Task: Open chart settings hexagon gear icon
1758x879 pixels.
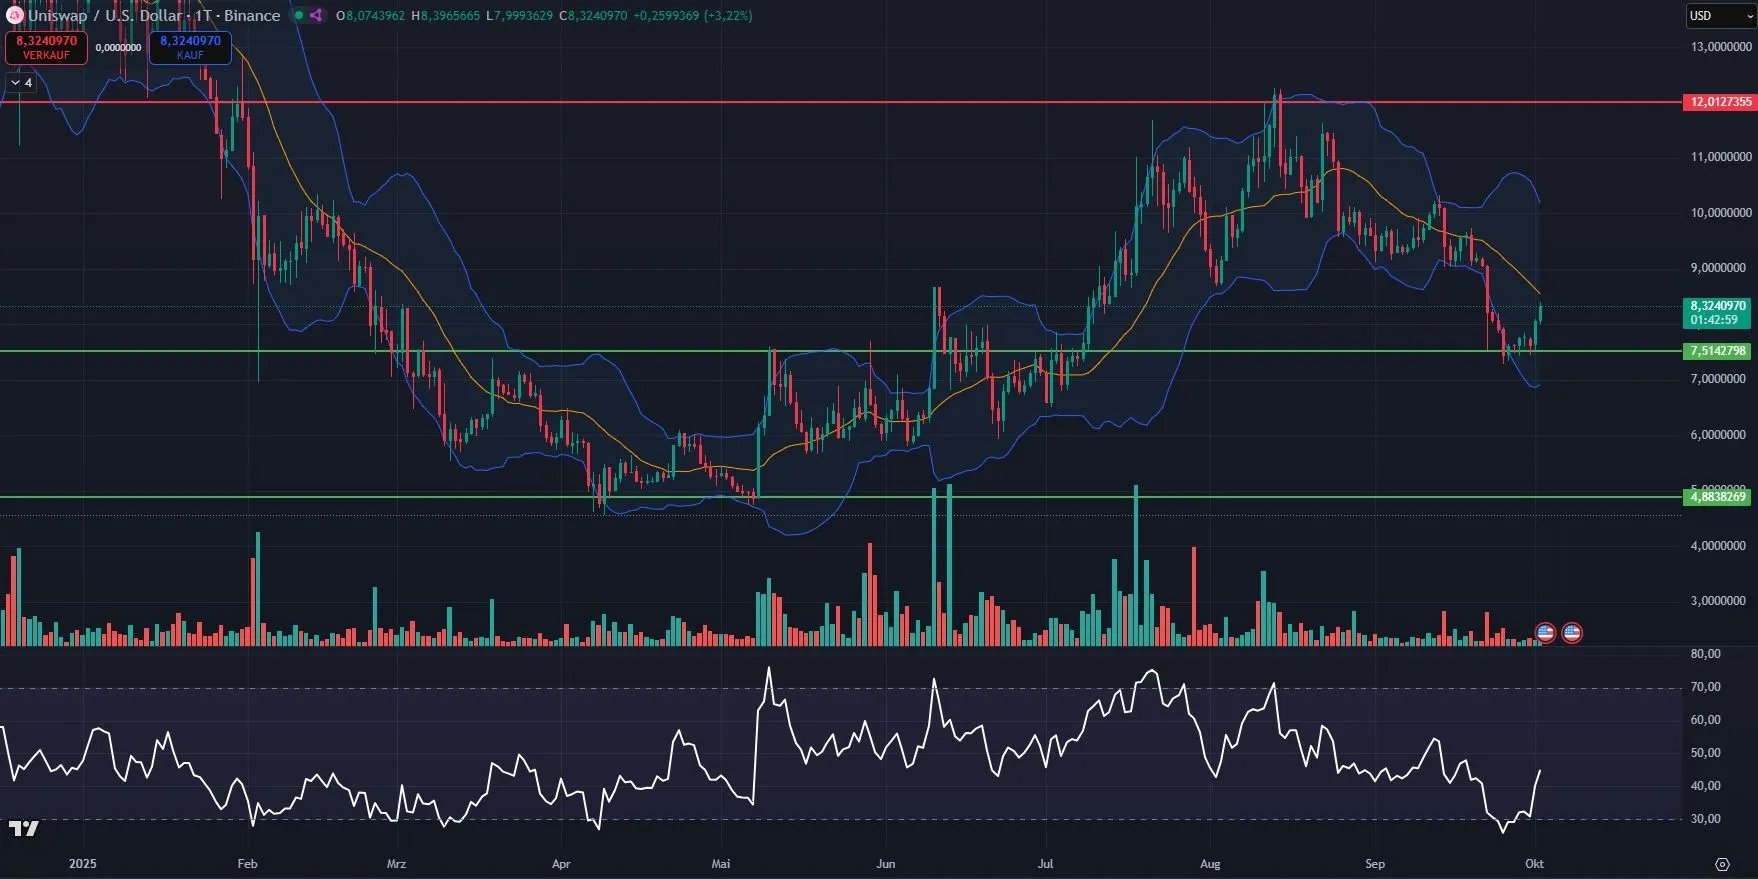Action: coord(1721,864)
